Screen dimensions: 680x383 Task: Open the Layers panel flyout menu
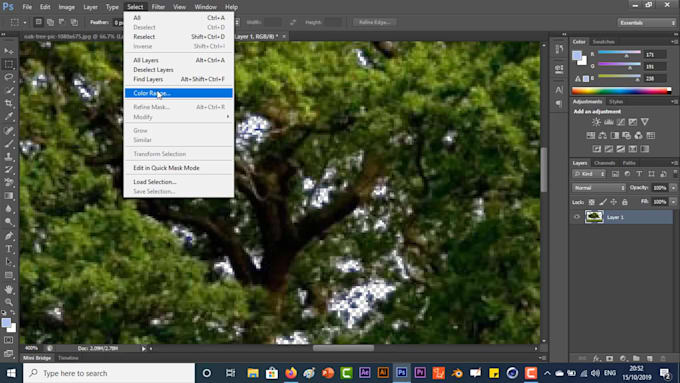[674, 163]
